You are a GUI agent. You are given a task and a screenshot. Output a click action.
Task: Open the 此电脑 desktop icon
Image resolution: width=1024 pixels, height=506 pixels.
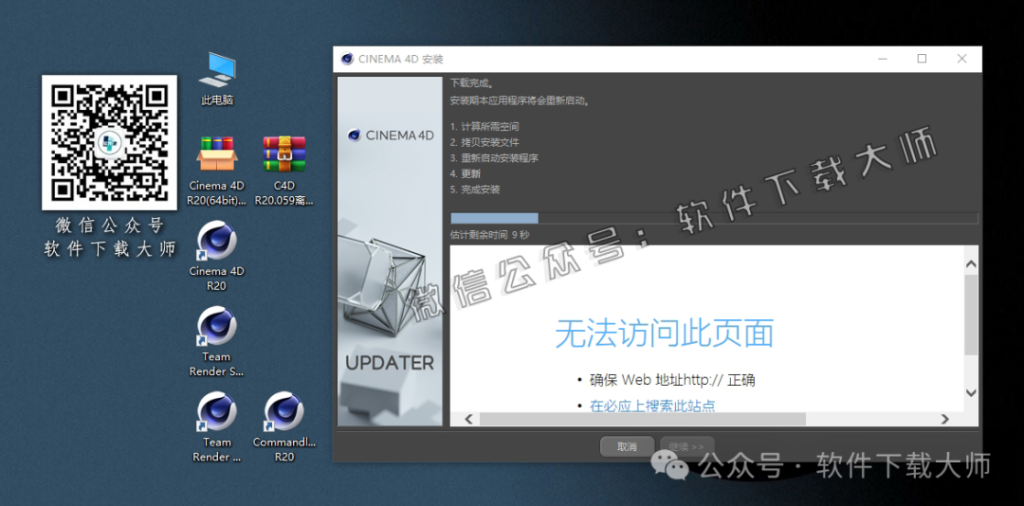[x=217, y=78]
